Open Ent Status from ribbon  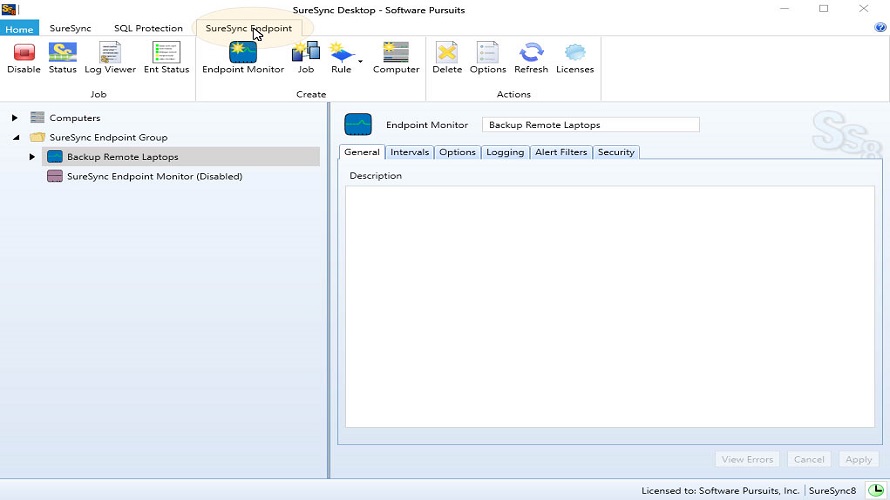click(166, 58)
